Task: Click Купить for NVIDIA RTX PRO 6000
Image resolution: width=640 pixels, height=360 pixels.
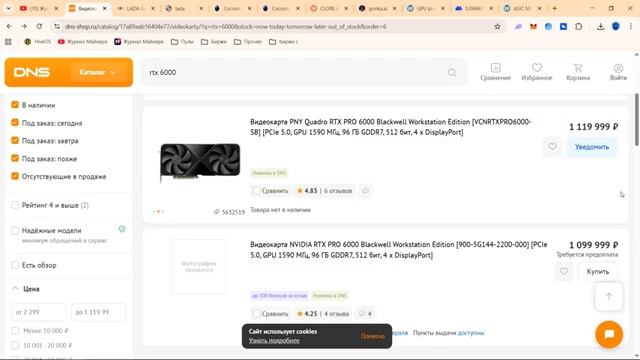Action: pyautogui.click(x=598, y=271)
